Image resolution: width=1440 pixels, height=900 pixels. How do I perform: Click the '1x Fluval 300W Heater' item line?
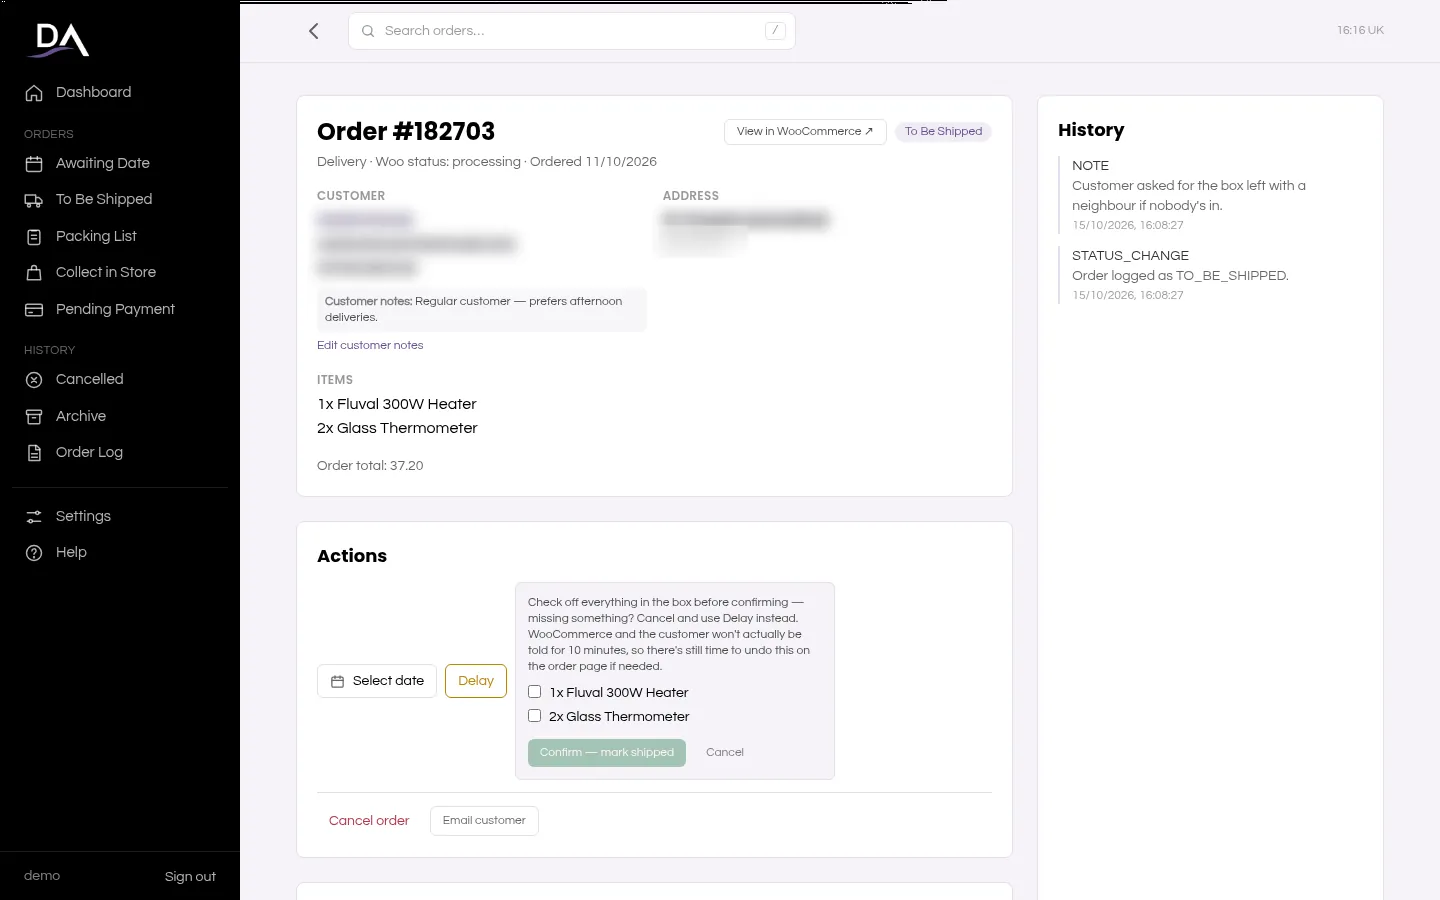[x=397, y=405]
